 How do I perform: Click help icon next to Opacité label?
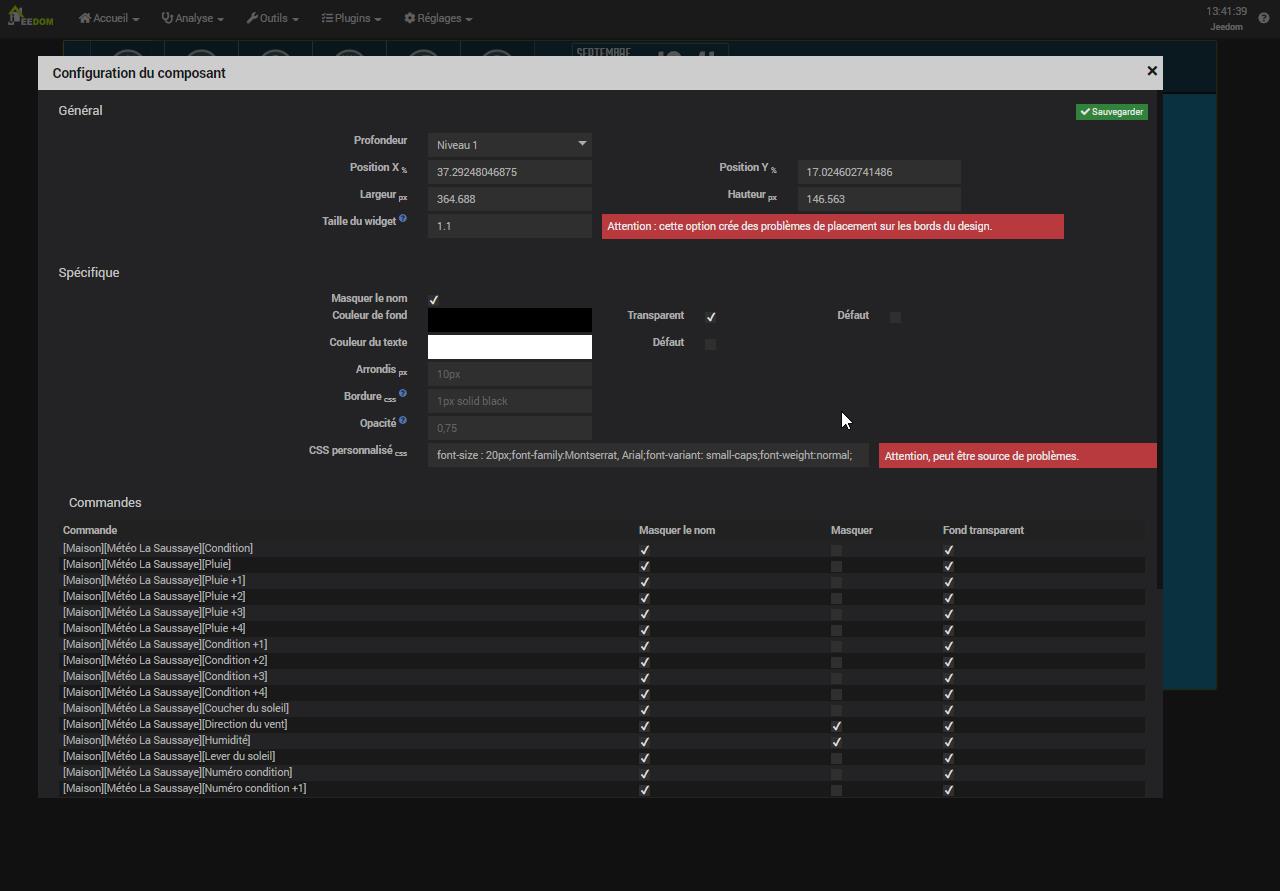pos(403,420)
